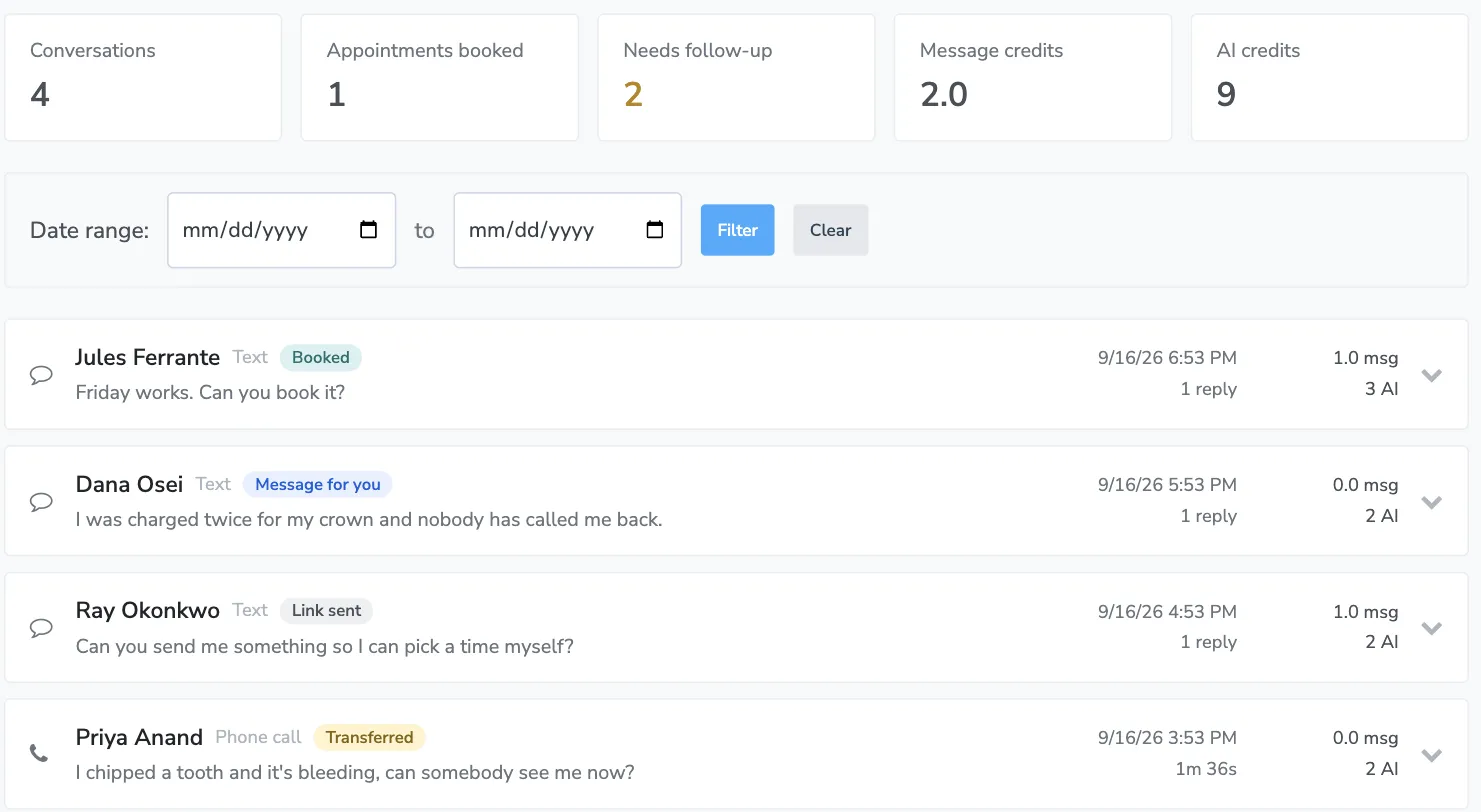Expand the Priya Anand call chevron
Screen dimensions: 1481x812
(1432, 755)
